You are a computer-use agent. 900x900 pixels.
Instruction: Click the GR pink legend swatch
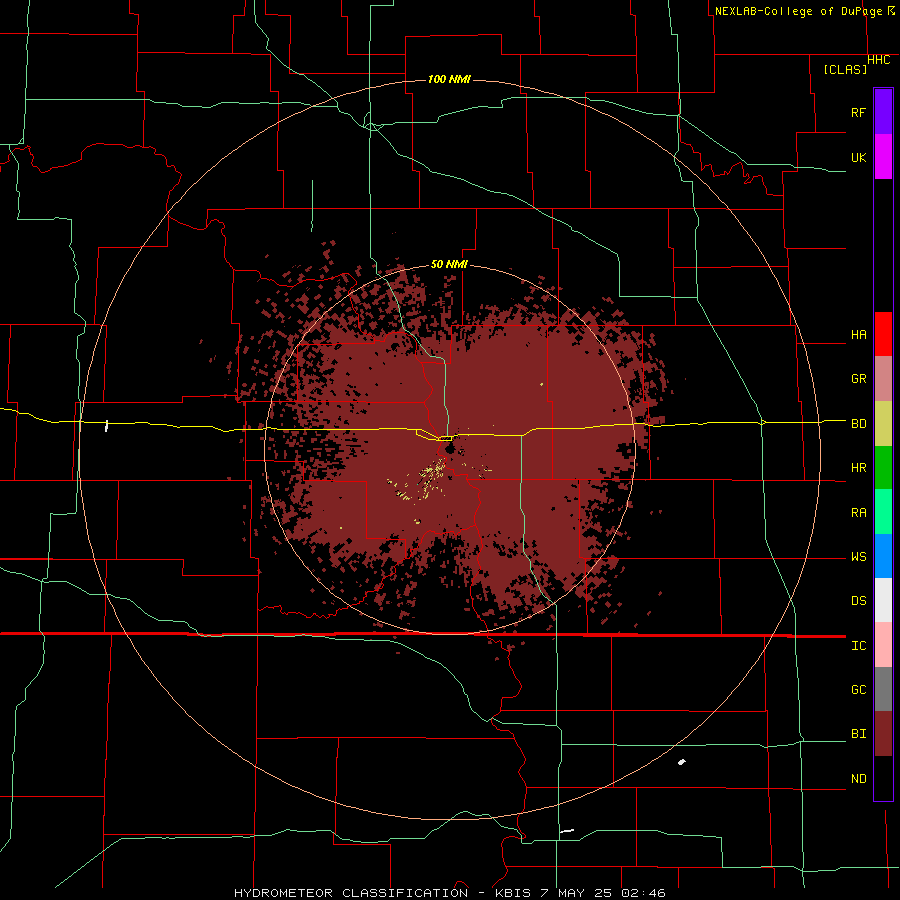(x=883, y=379)
